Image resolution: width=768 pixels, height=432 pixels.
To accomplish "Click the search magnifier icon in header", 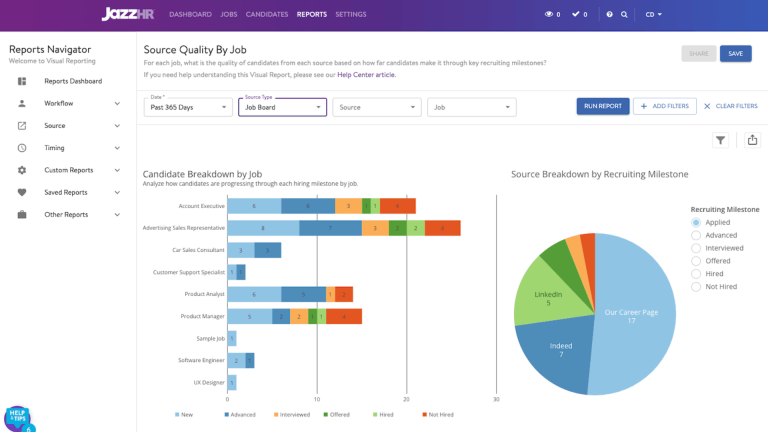I will (625, 15).
